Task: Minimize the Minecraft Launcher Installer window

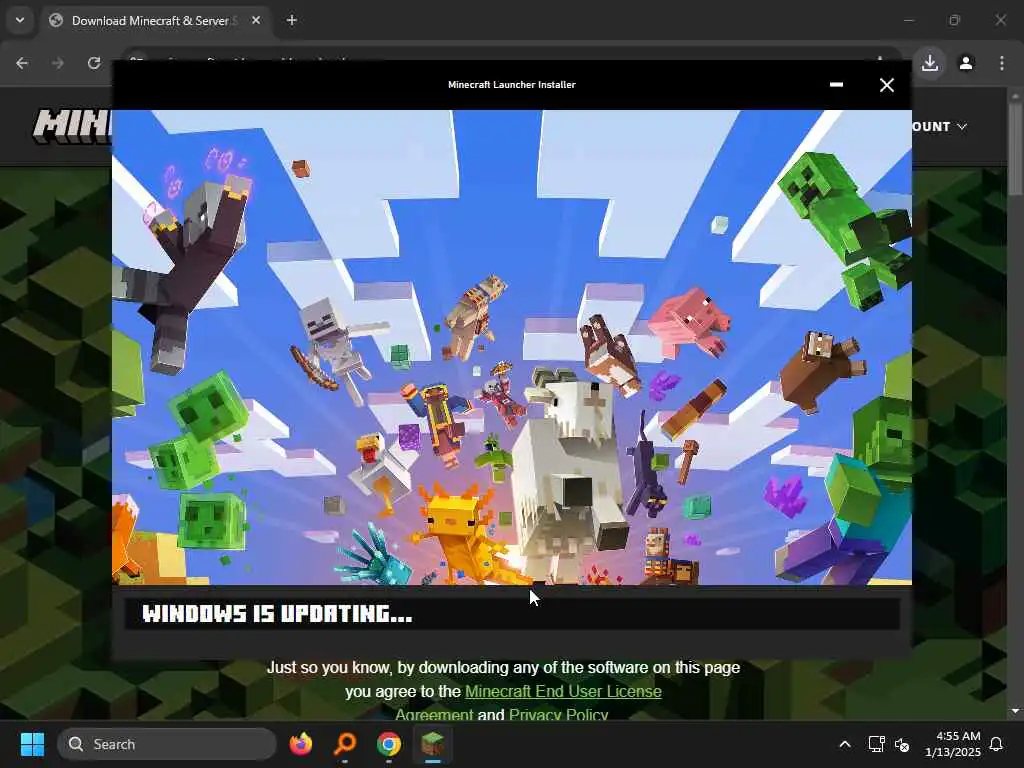Action: coord(836,85)
